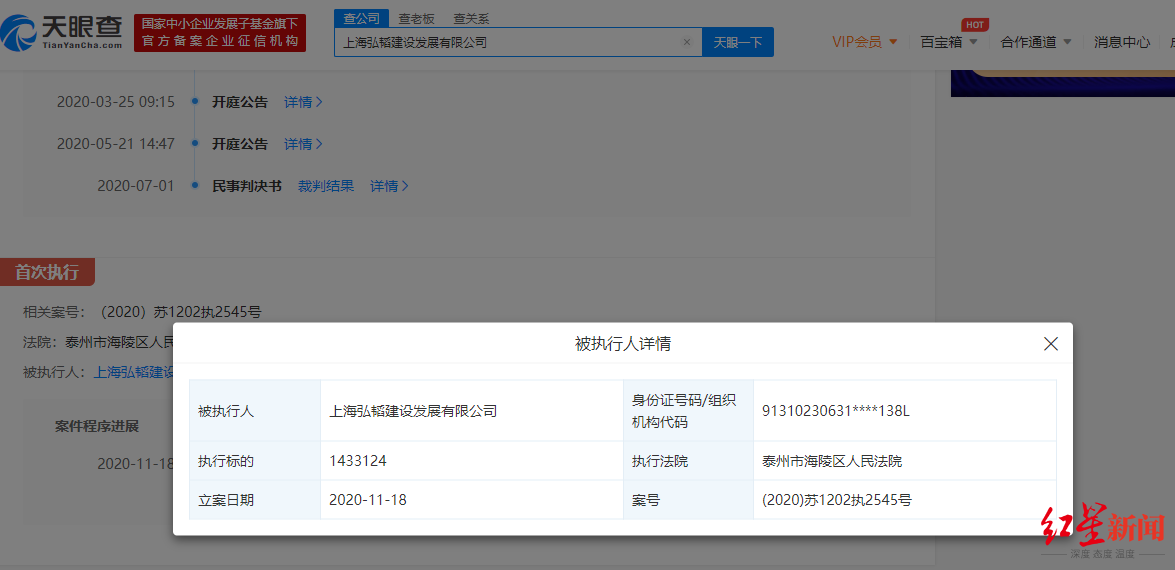Clear the search box with the X icon
This screenshot has width=1175, height=570.
pos(686,42)
